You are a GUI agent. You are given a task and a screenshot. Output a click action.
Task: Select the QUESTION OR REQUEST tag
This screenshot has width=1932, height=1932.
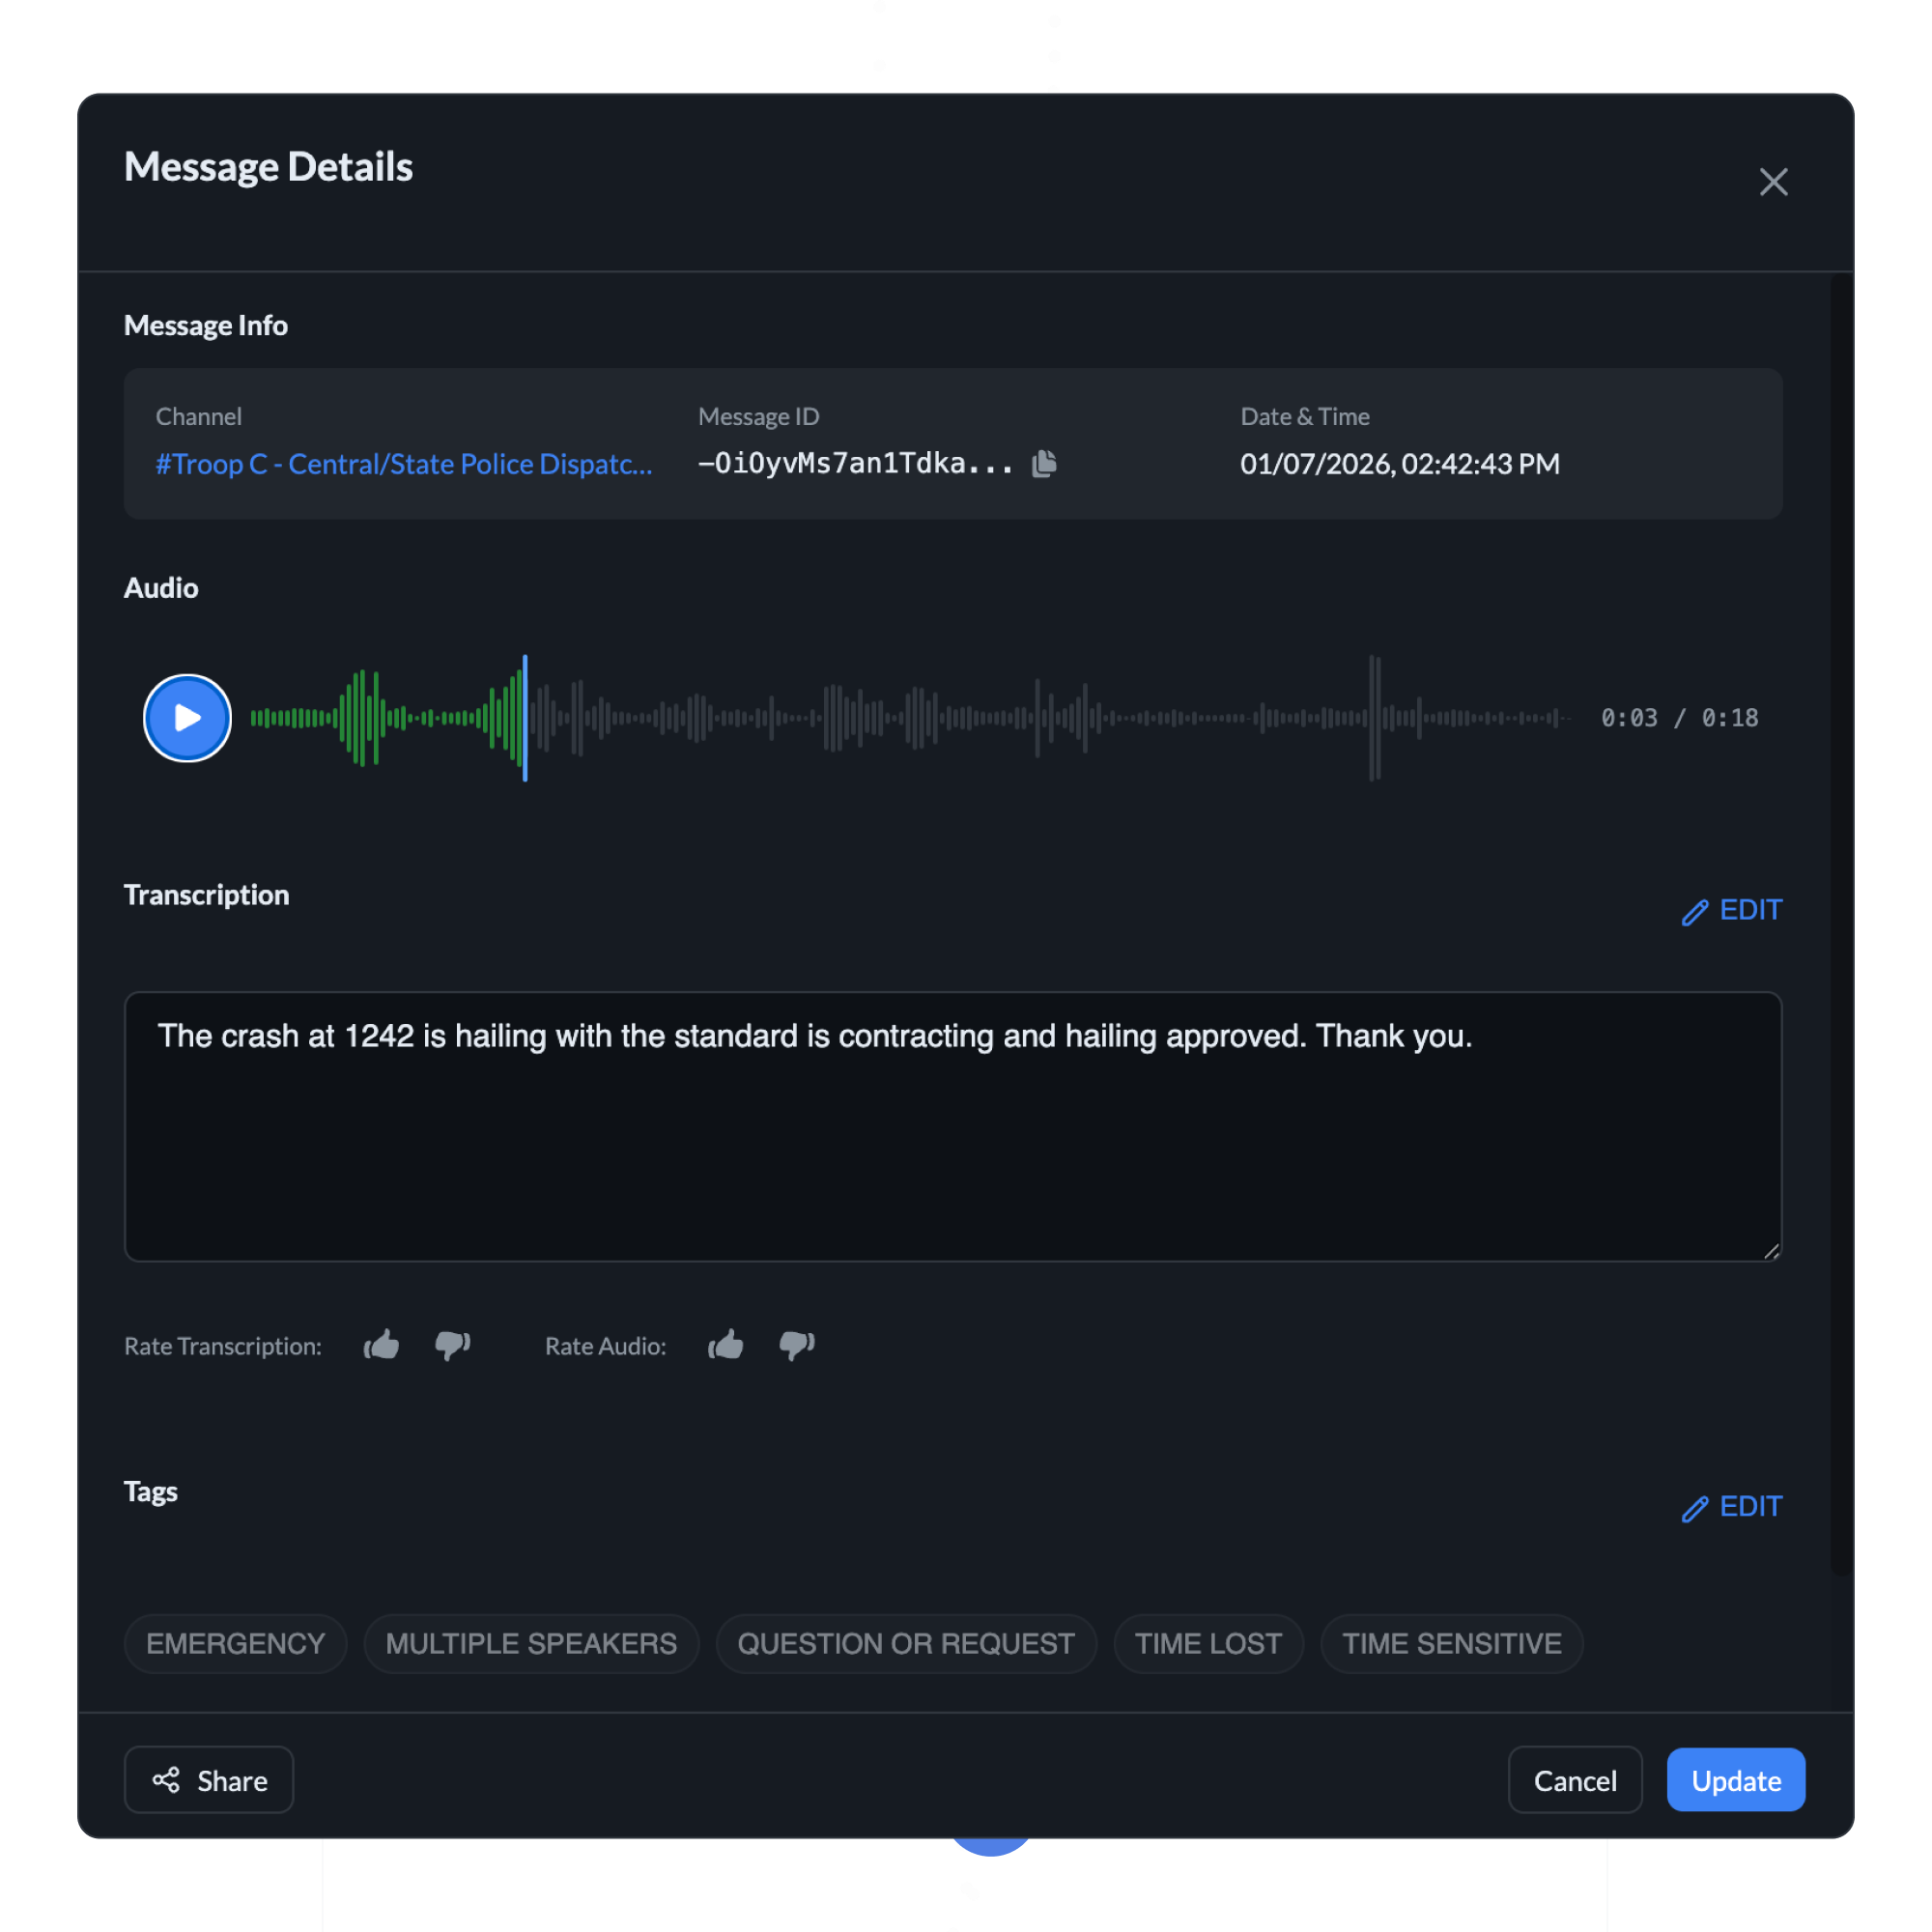(905, 1643)
